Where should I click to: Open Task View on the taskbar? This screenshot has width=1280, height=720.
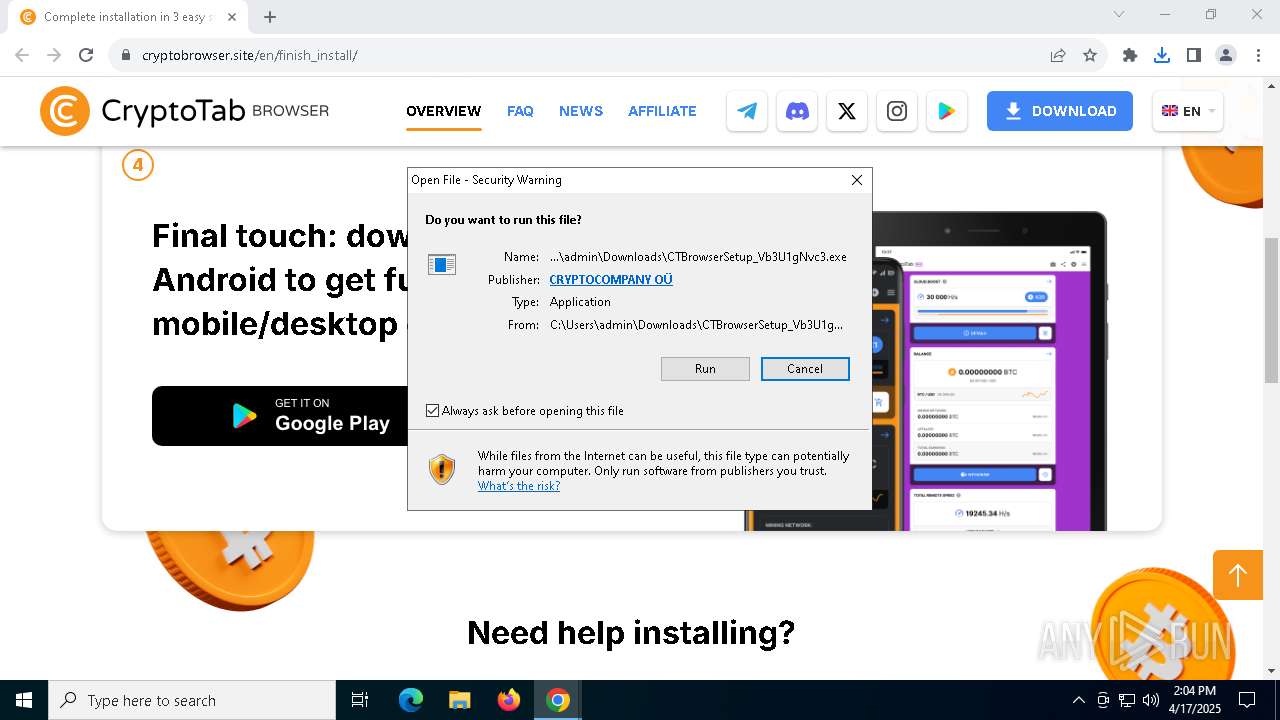click(x=360, y=700)
